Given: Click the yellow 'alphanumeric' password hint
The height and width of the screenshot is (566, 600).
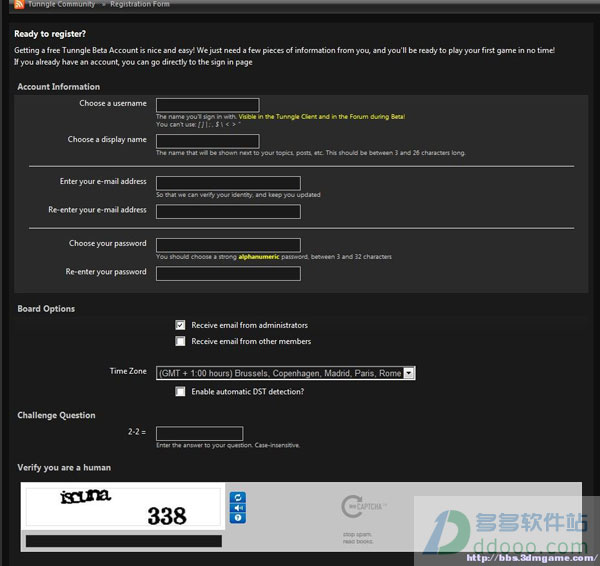Looking at the screenshot, I should [259, 256].
